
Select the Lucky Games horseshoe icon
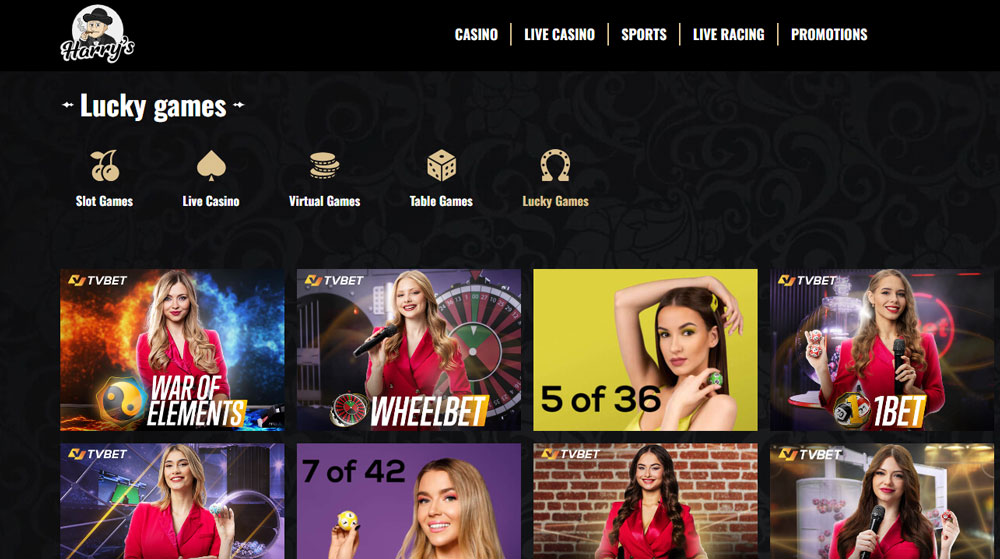(555, 166)
